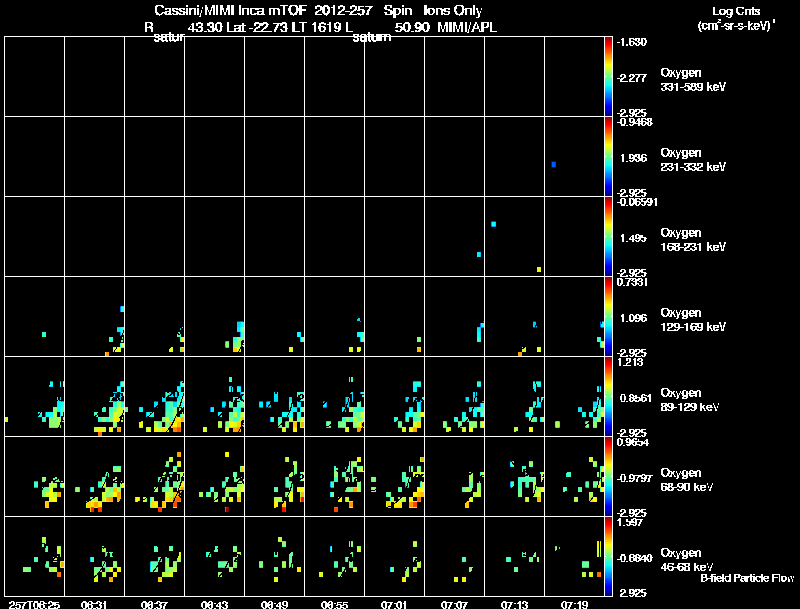Click the blue pixel in the 231-332 keV row

pyautogui.click(x=554, y=164)
